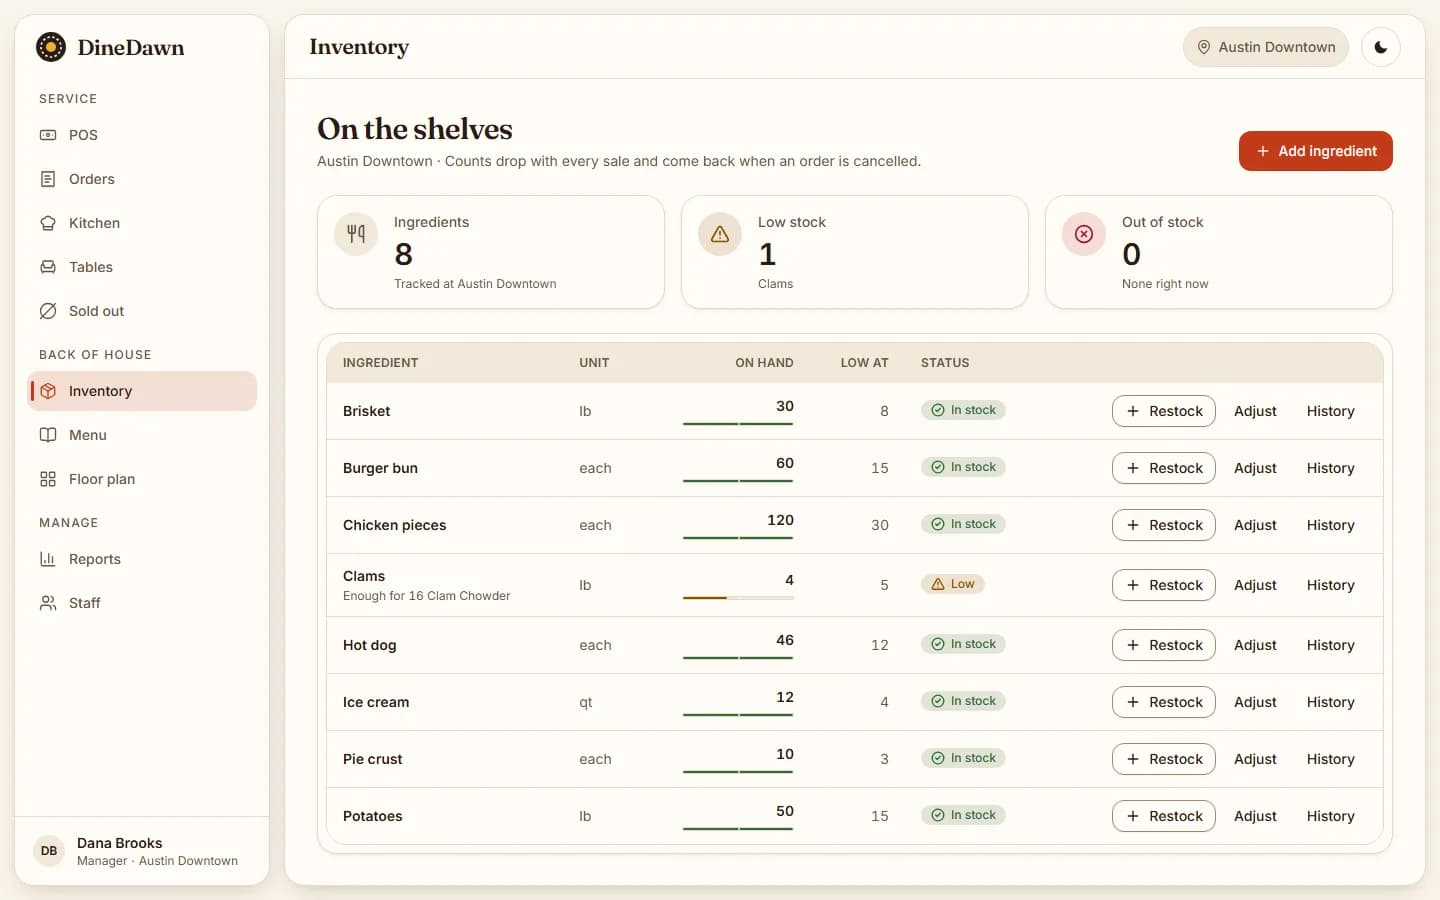Click the INGREDIENT column header
The height and width of the screenshot is (900, 1440).
[x=380, y=363]
